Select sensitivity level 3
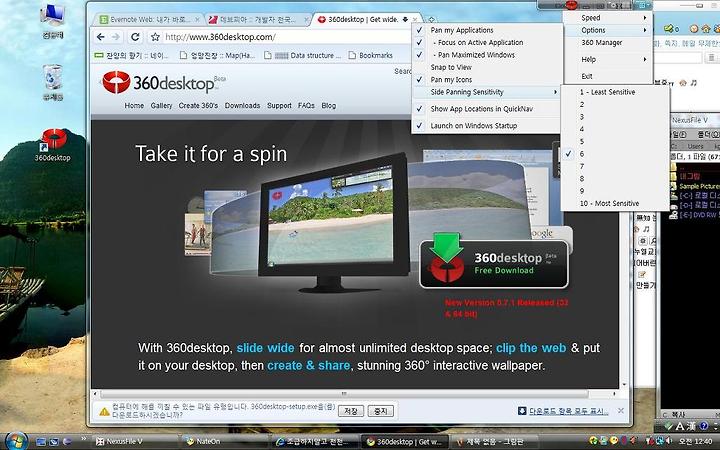Viewport: 720px width, 450px height. 614,117
